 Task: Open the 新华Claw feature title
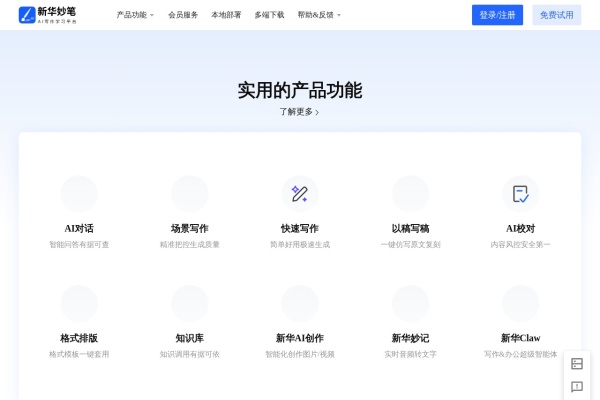pos(520,338)
